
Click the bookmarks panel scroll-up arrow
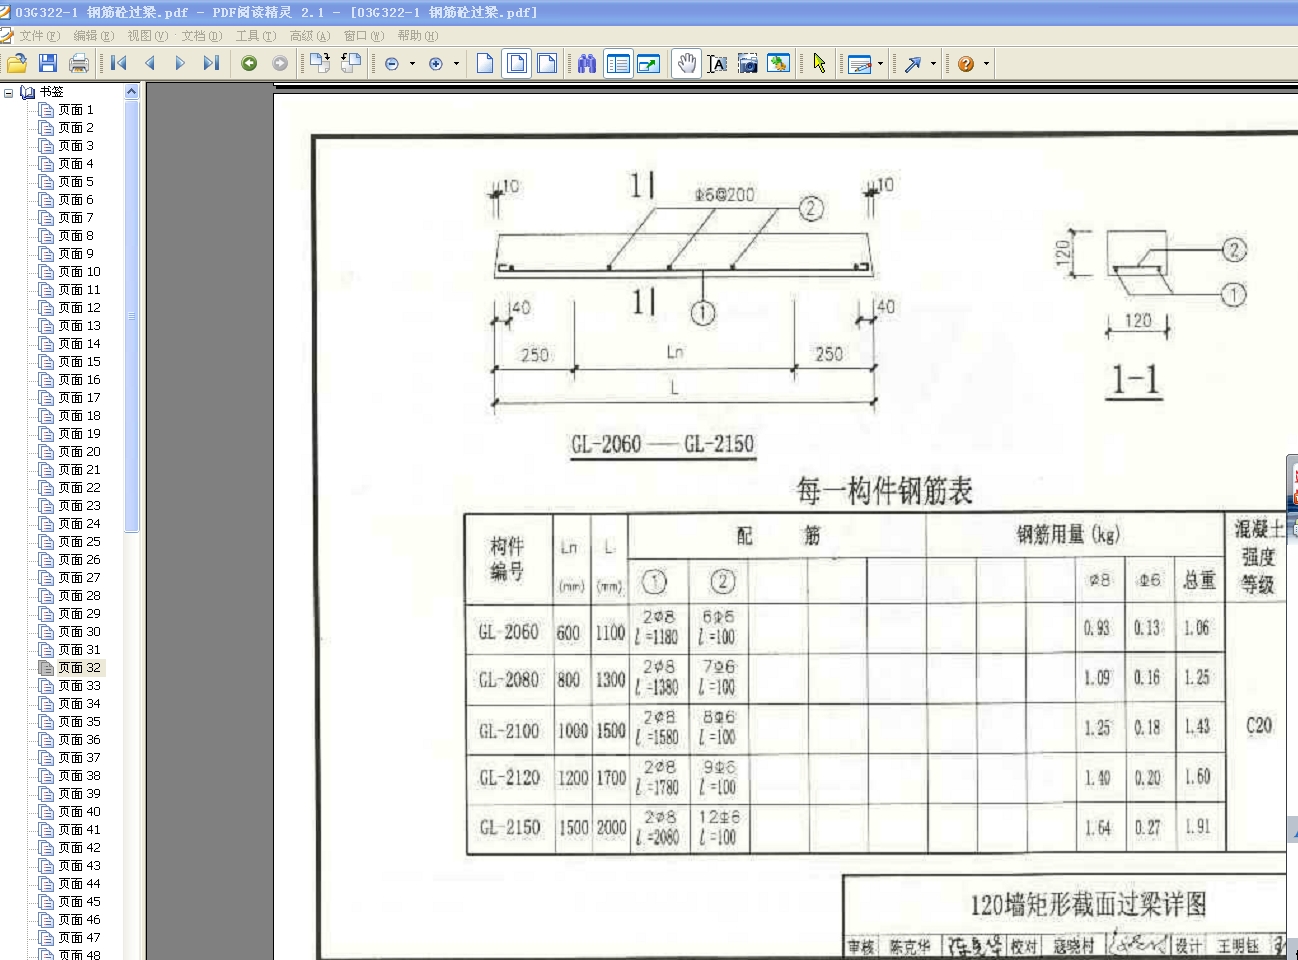[131, 92]
